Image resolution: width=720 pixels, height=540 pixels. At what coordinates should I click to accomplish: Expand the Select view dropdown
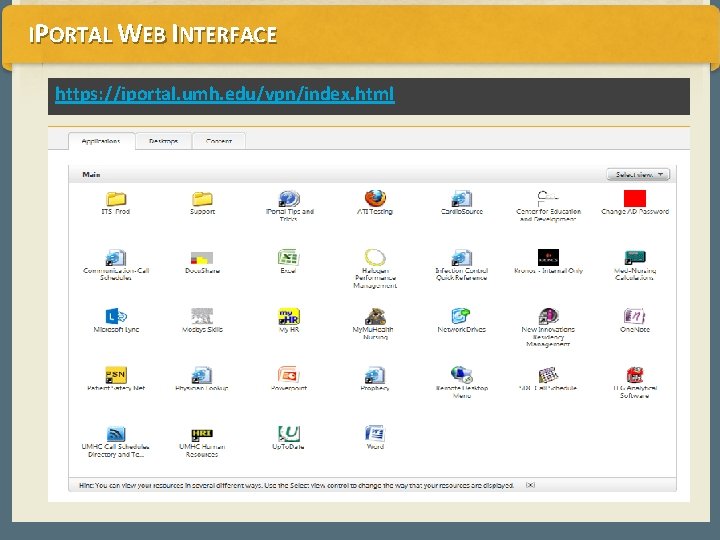(638, 174)
